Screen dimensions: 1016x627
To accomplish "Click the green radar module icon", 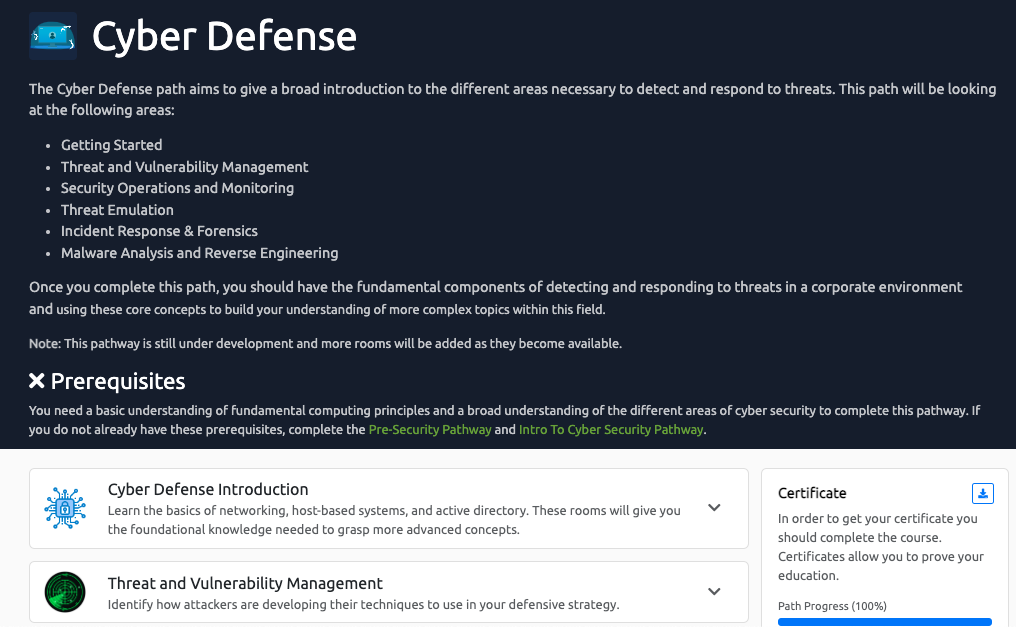I will [x=65, y=592].
